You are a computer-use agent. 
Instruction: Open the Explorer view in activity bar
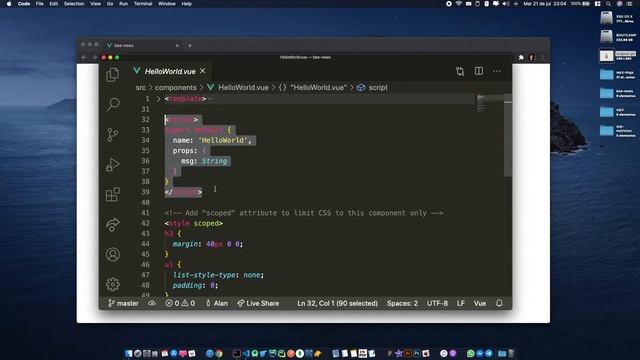point(113,75)
